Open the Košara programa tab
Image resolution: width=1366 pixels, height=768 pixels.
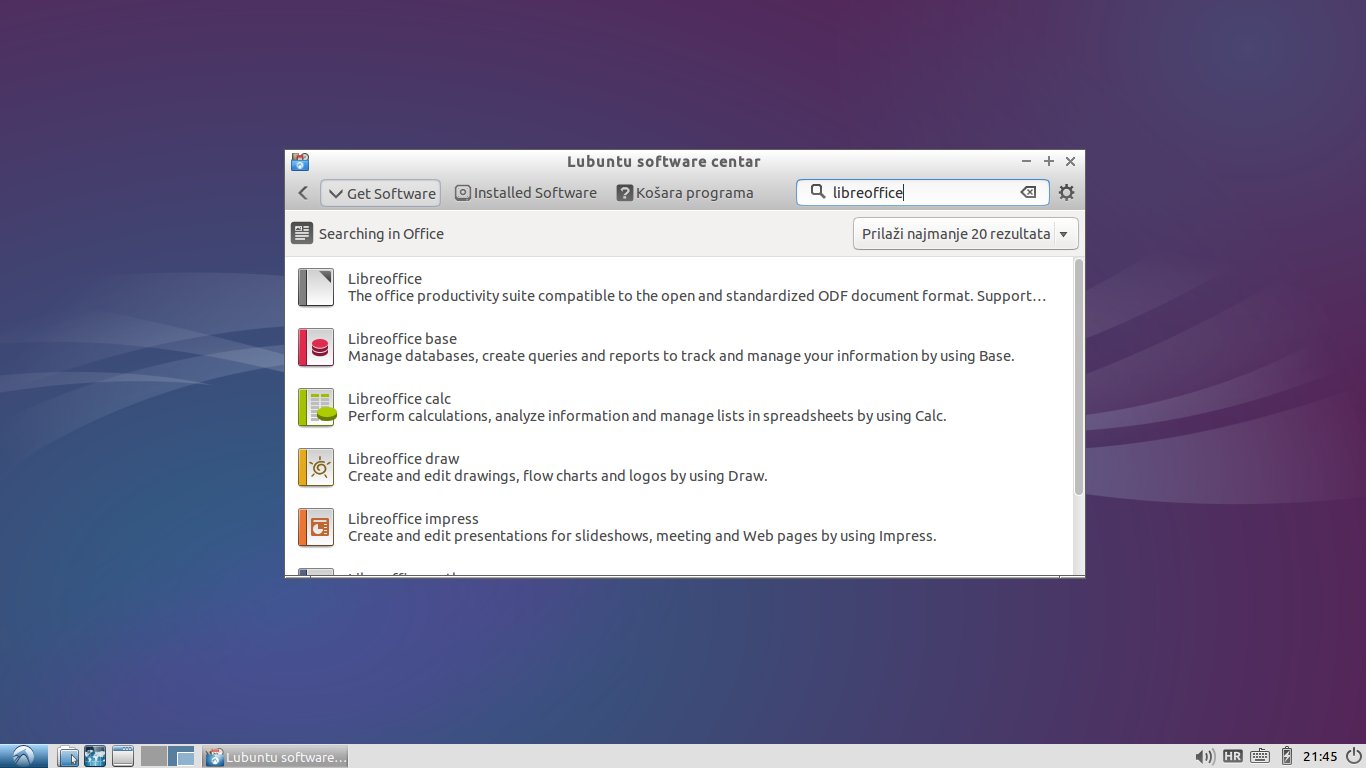click(x=685, y=193)
